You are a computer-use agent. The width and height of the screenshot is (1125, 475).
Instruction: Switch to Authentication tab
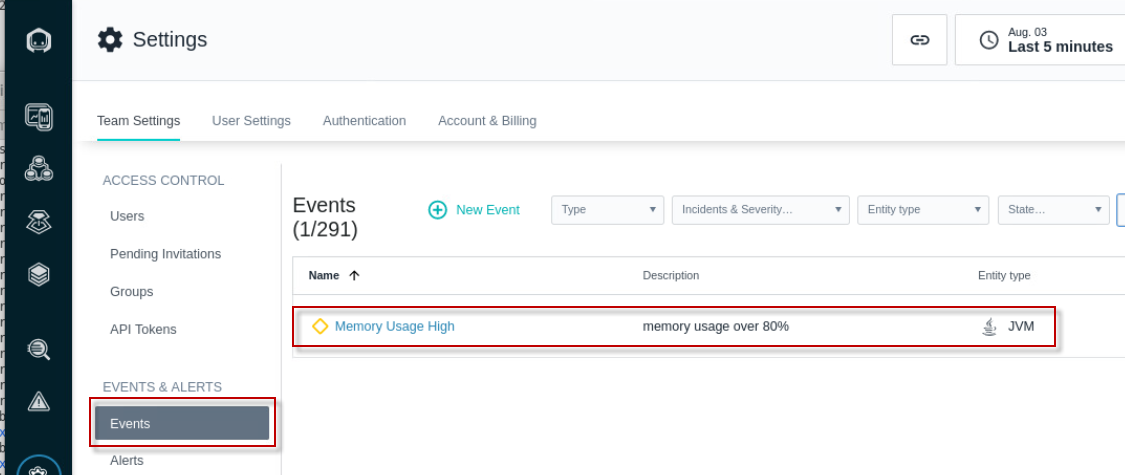(x=364, y=121)
